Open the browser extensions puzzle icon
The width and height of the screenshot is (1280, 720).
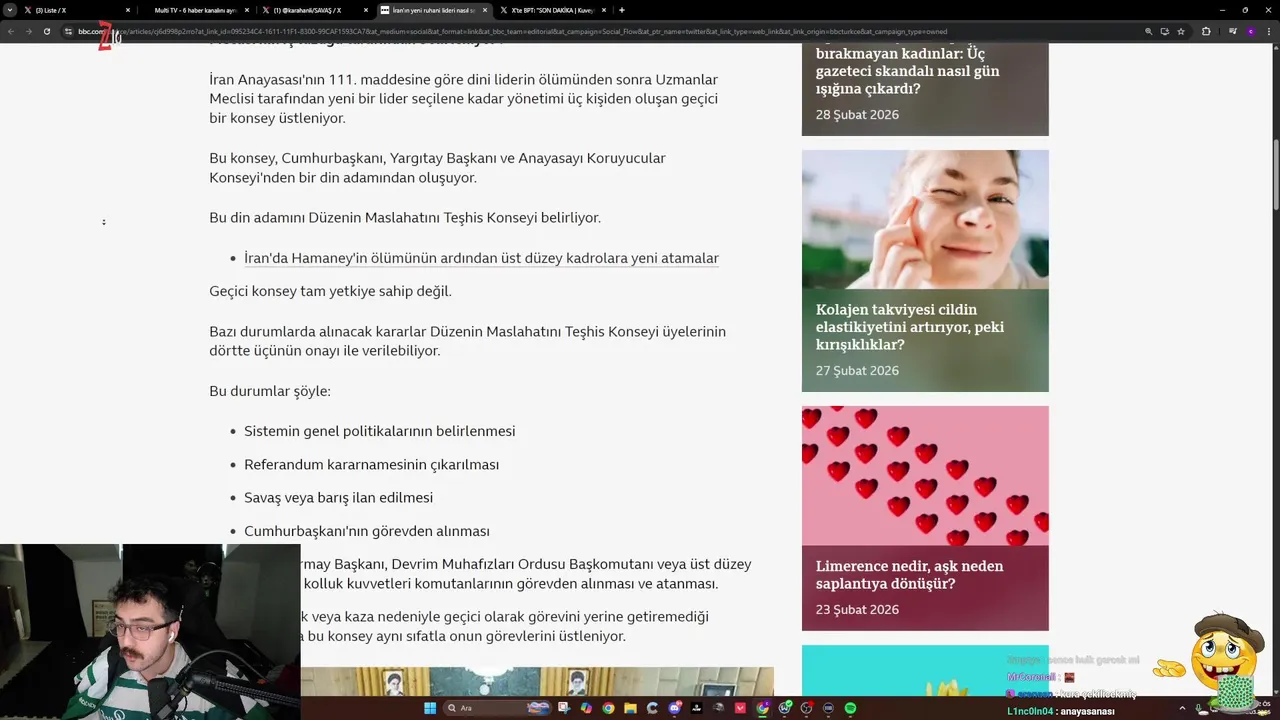click(1206, 31)
